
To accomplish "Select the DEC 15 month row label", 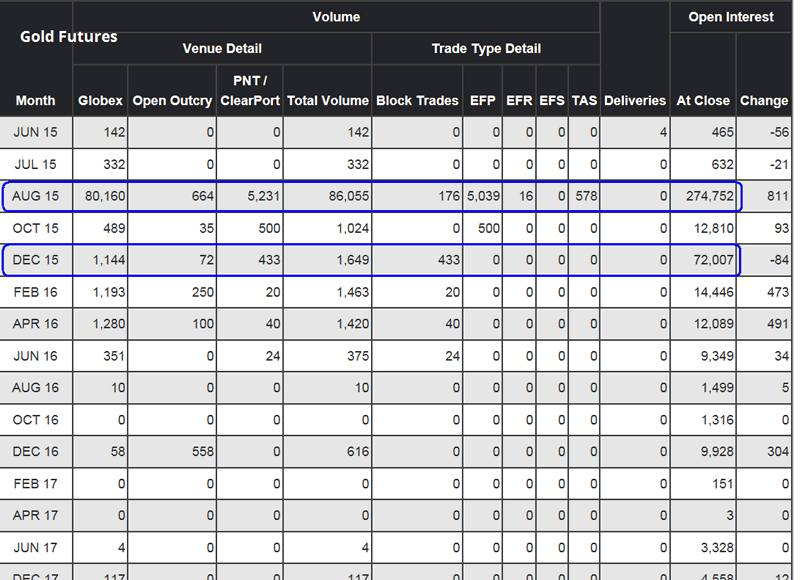I will click(x=36, y=261).
